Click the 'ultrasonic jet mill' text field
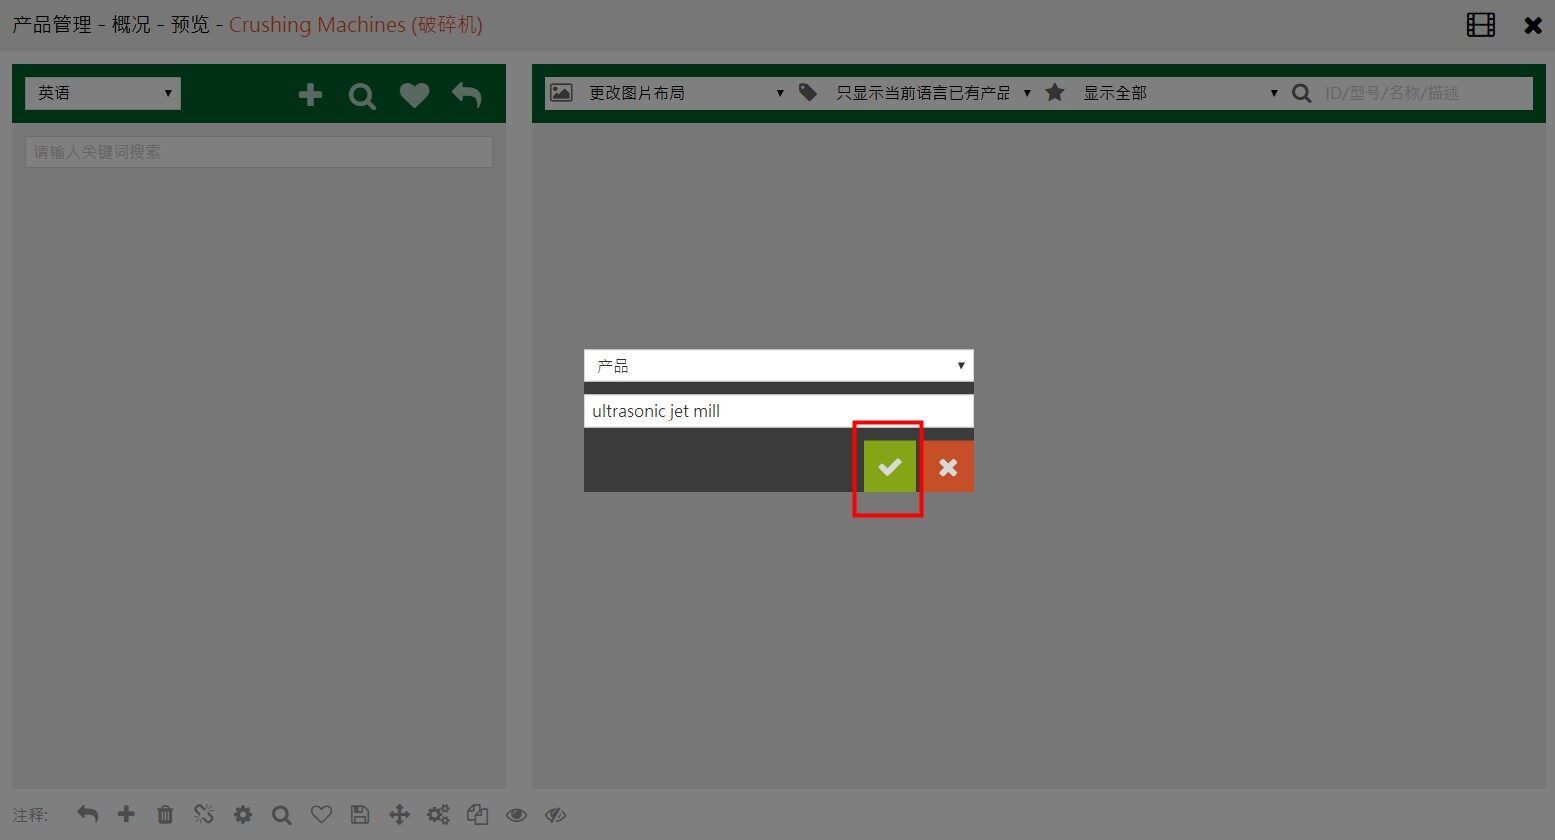The height and width of the screenshot is (840, 1555). (x=778, y=411)
